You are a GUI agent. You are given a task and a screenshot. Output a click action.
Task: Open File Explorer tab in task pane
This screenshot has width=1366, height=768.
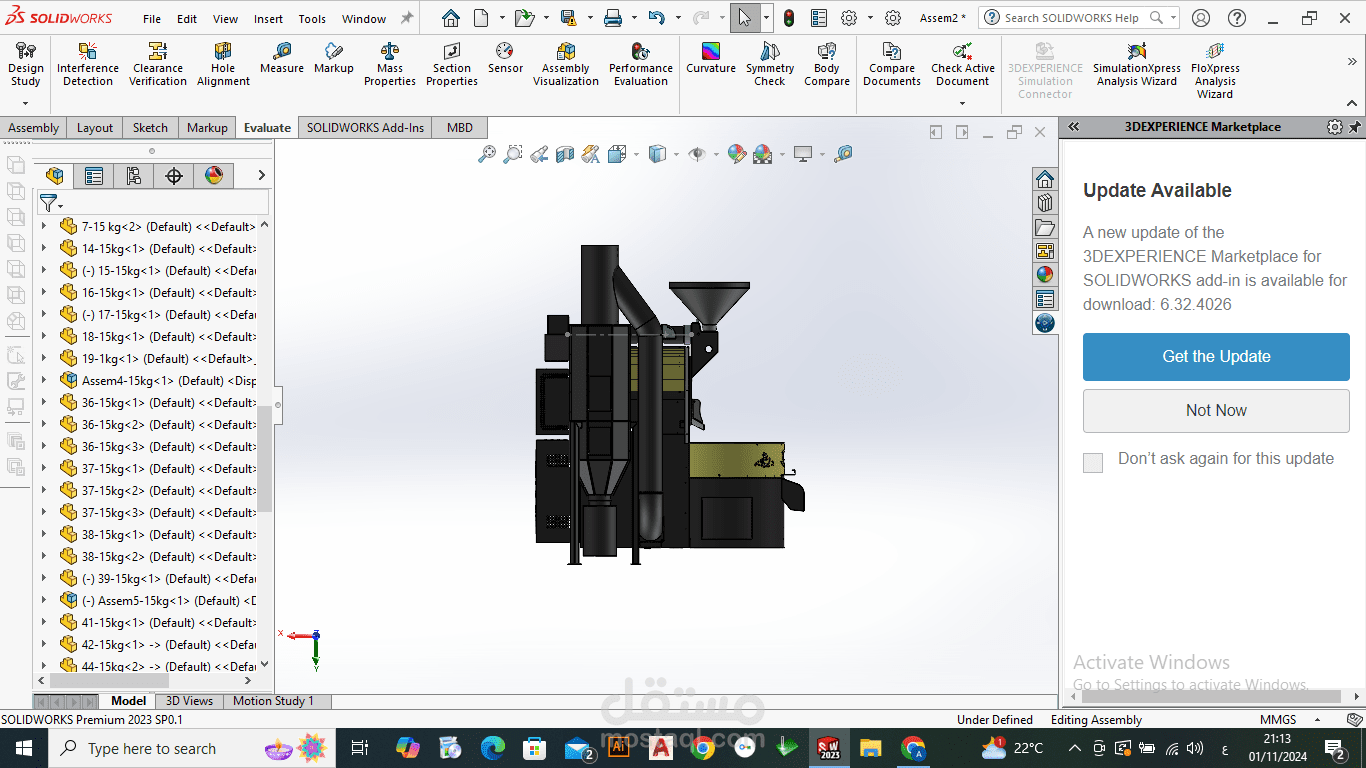point(1045,227)
